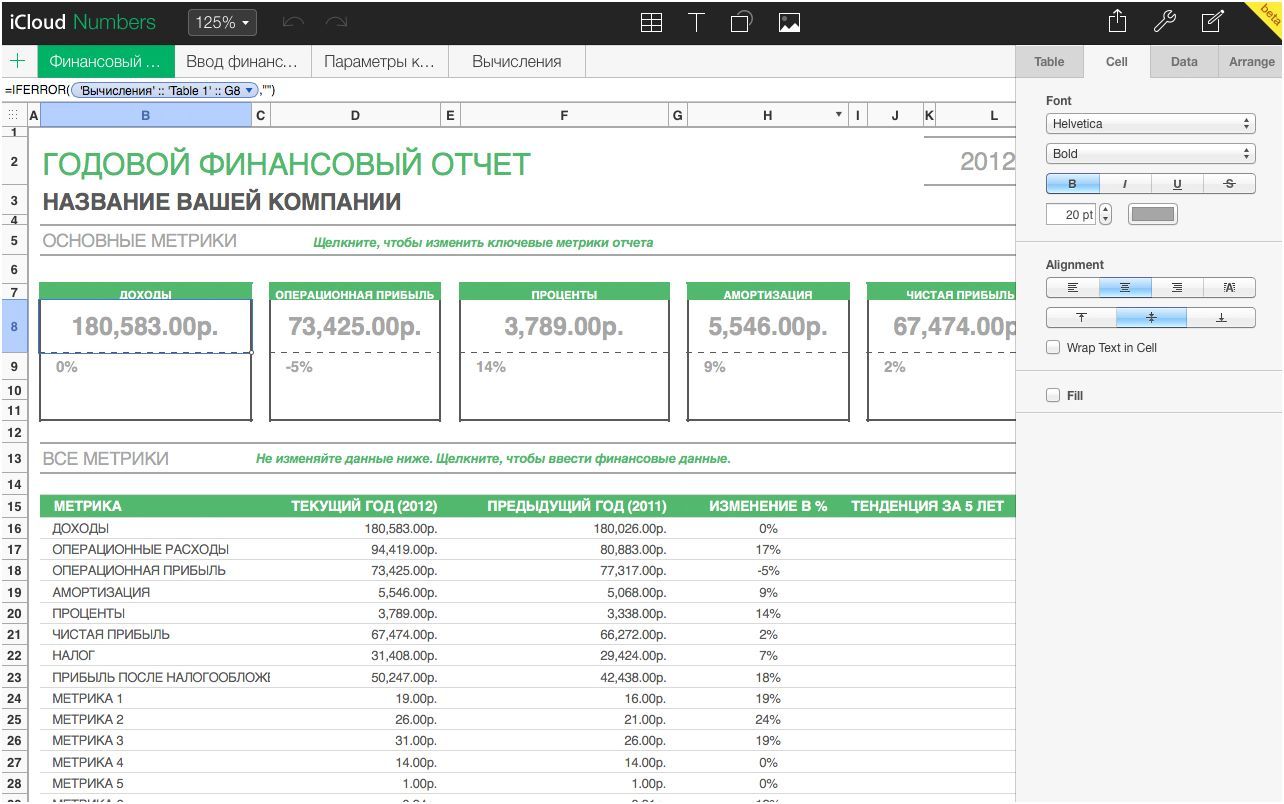Enable the Fill checkbox
This screenshot has height=804, width=1284.
(x=1053, y=395)
